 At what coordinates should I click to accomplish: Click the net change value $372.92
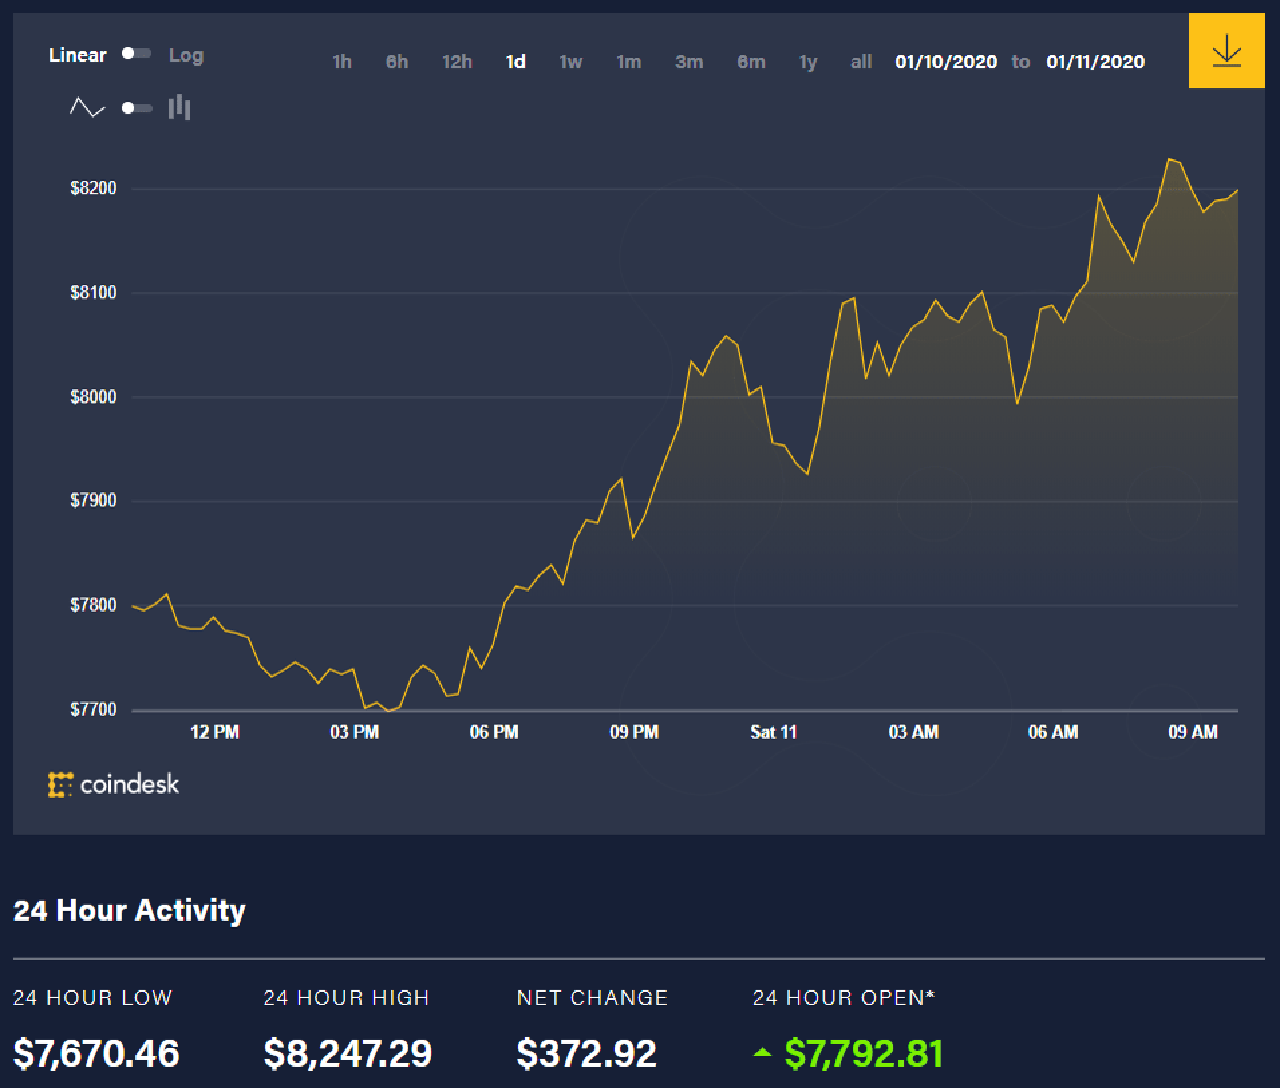(587, 1054)
